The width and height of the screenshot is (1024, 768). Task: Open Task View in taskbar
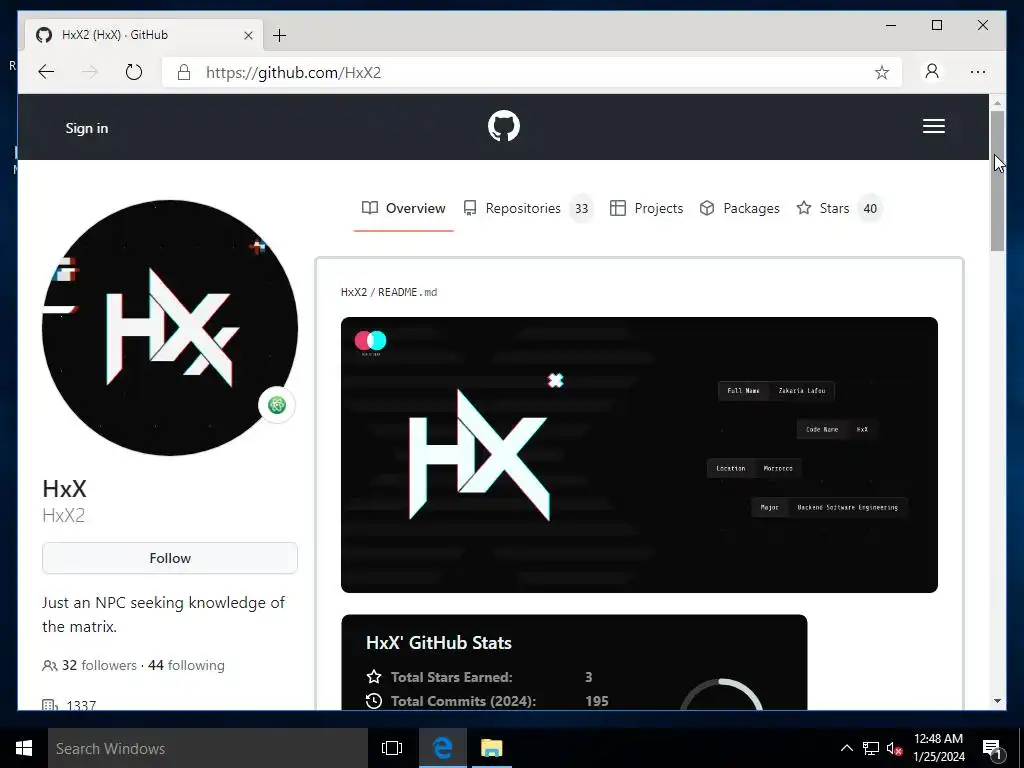[392, 748]
